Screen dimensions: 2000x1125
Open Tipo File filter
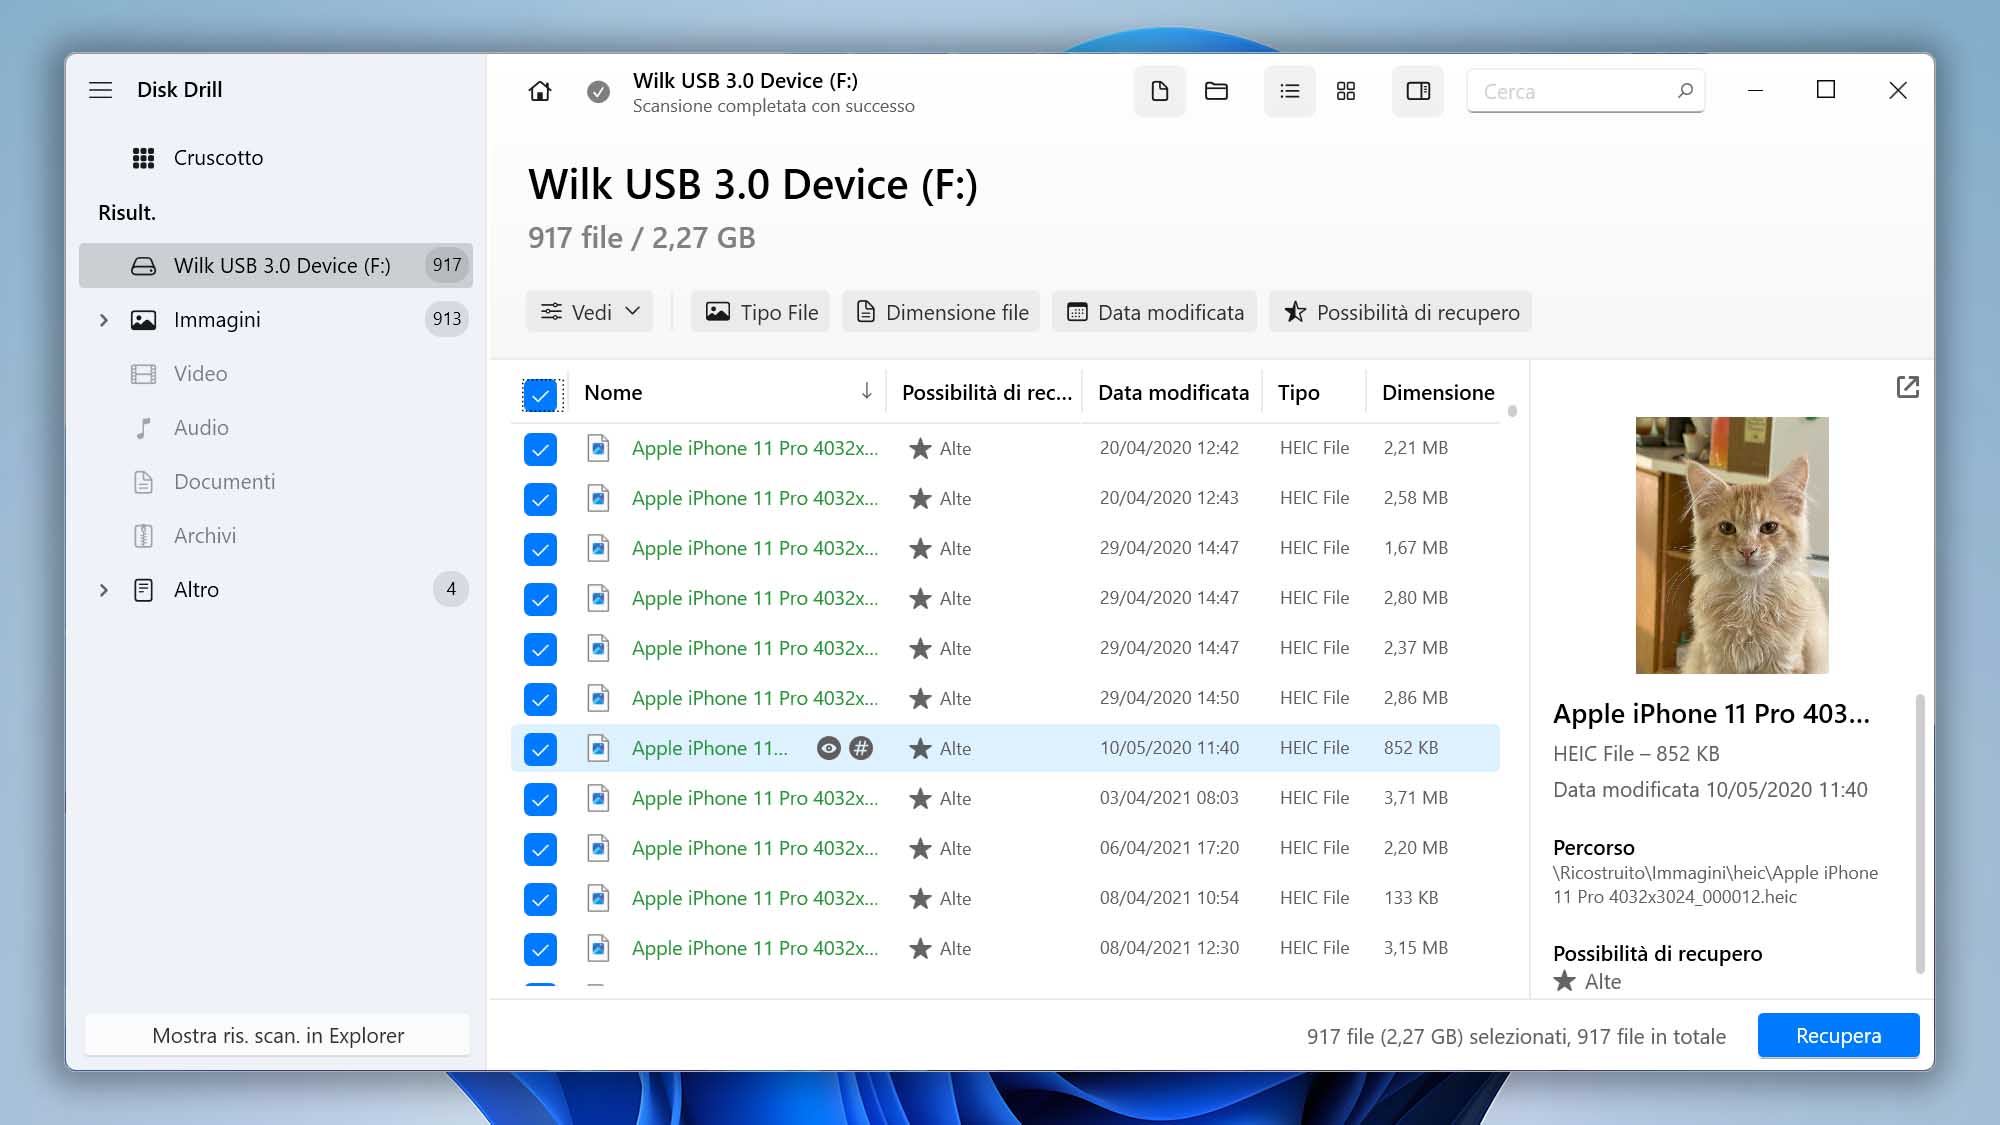click(761, 312)
